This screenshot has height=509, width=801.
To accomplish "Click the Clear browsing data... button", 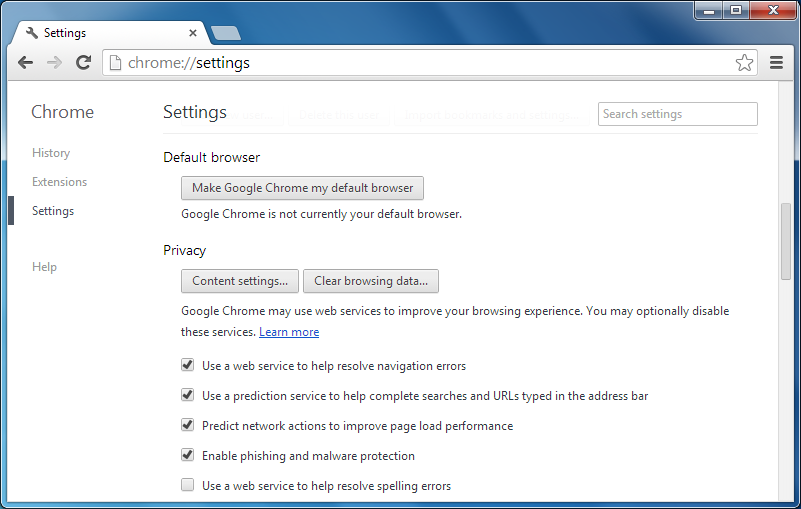I will [x=371, y=281].
